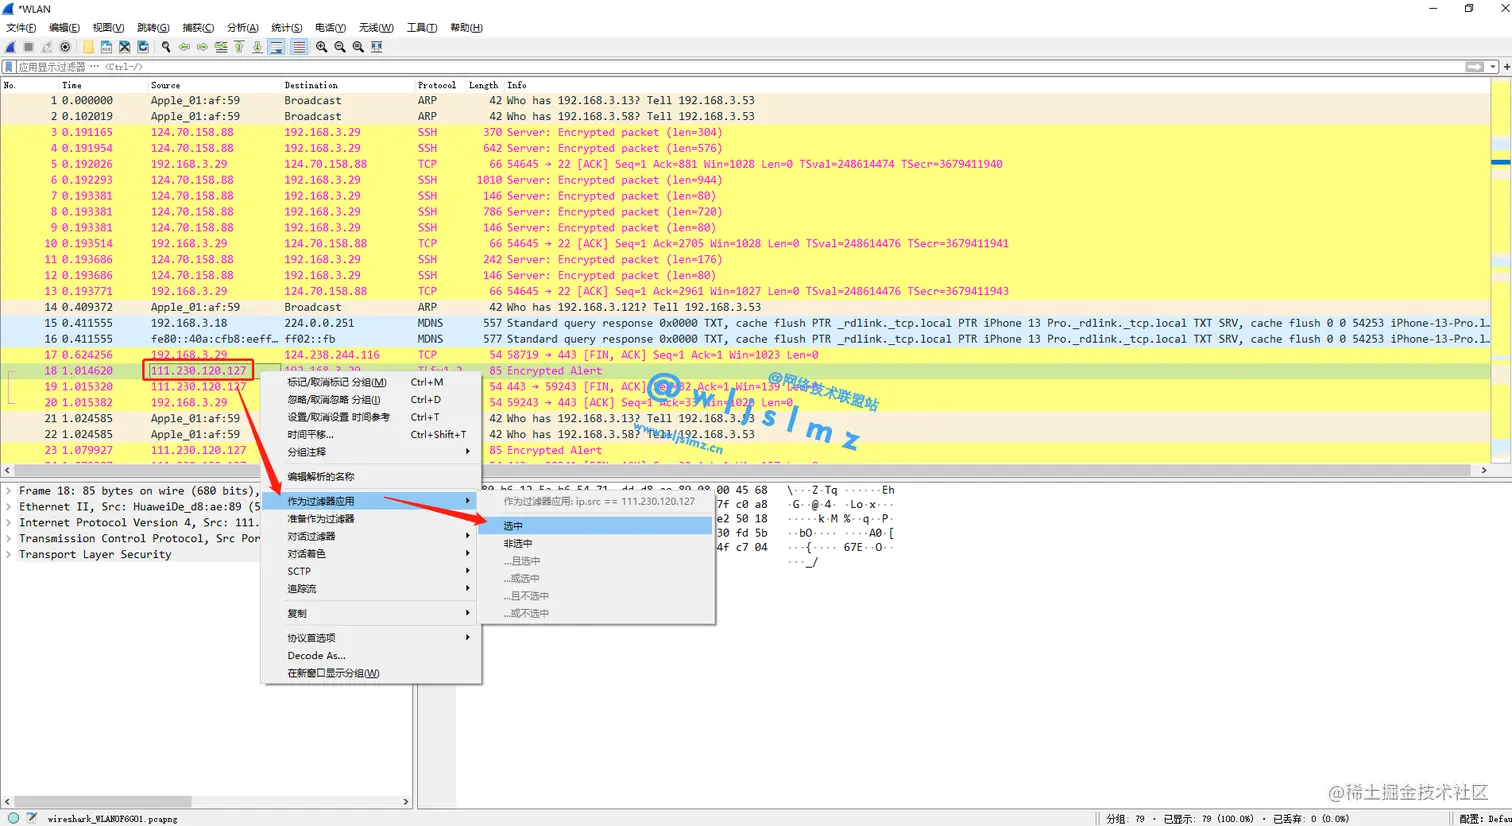The height and width of the screenshot is (826, 1512).
Task: Choose 忽略/取消忽略 分组(I)
Action: coord(370,400)
